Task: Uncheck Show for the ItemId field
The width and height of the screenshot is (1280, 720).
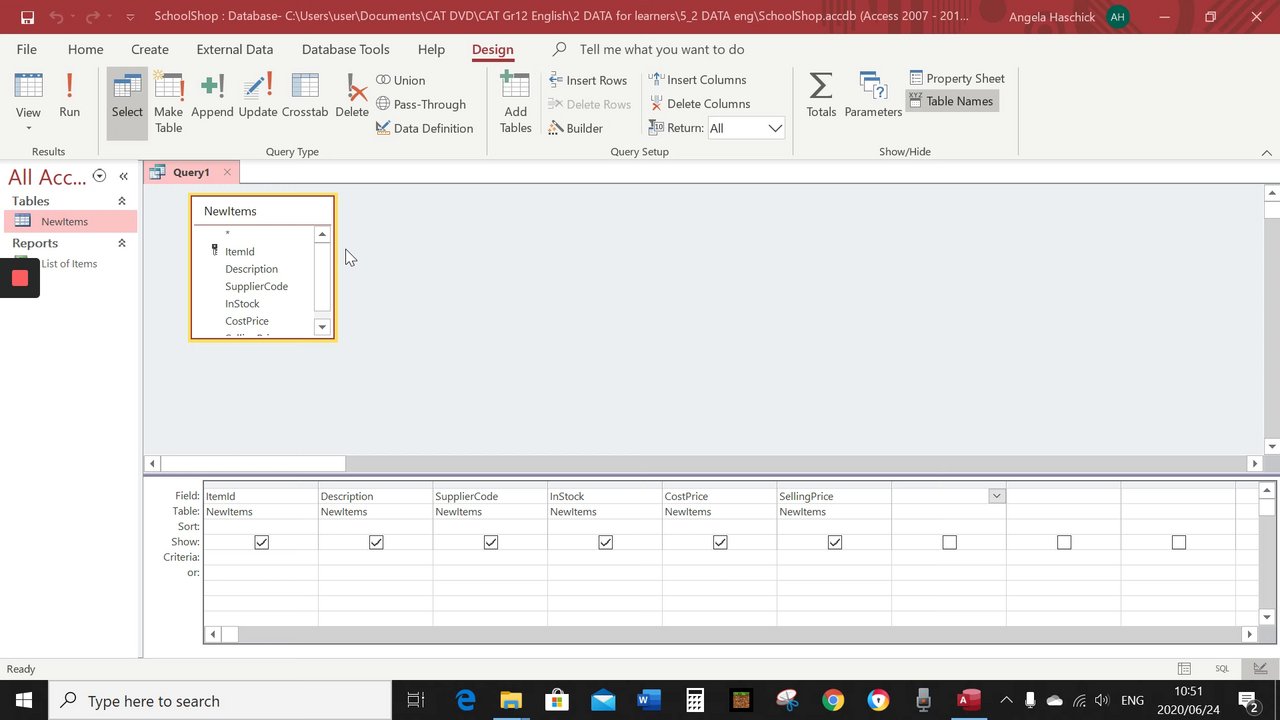Action: coord(261,542)
